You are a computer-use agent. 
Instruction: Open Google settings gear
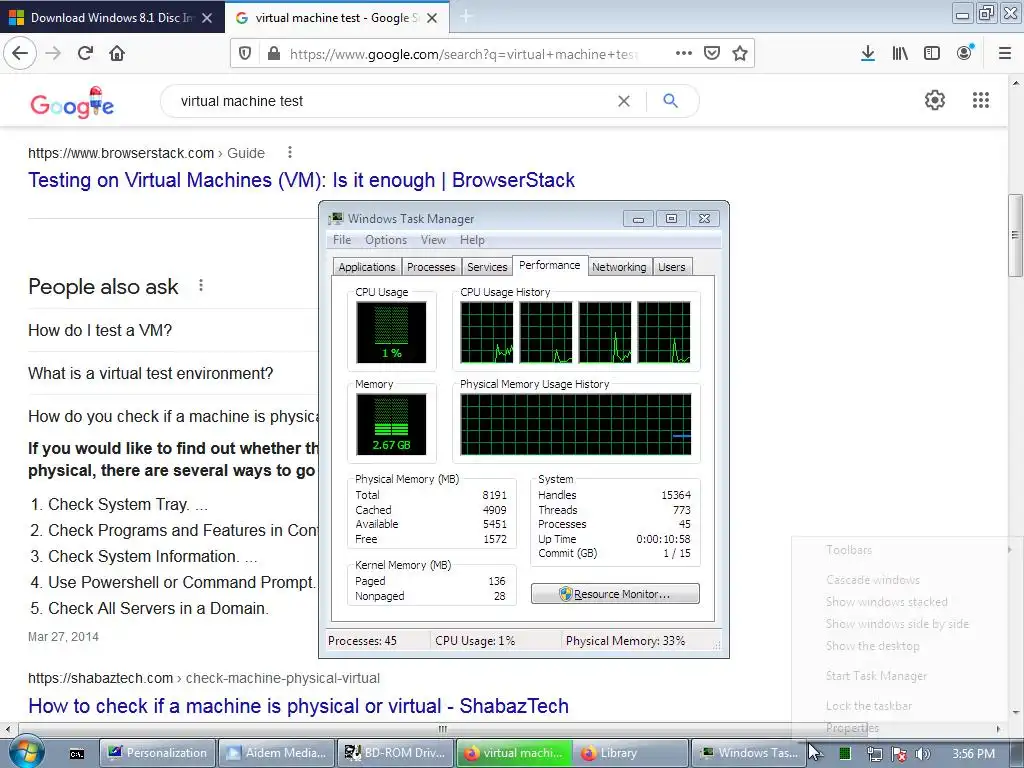(935, 100)
